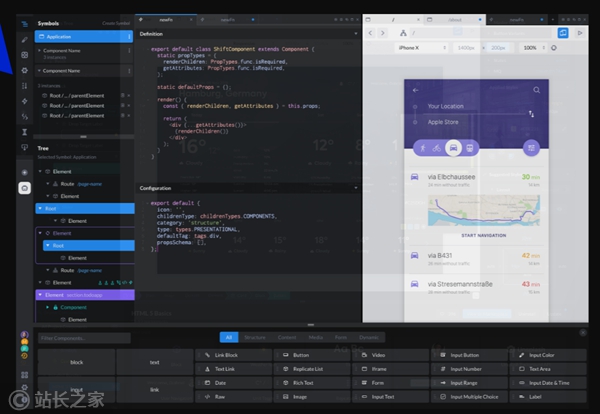Image resolution: width=600 pixels, height=414 pixels.
Task: Click the search icon in phone preview
Action: (537, 90)
